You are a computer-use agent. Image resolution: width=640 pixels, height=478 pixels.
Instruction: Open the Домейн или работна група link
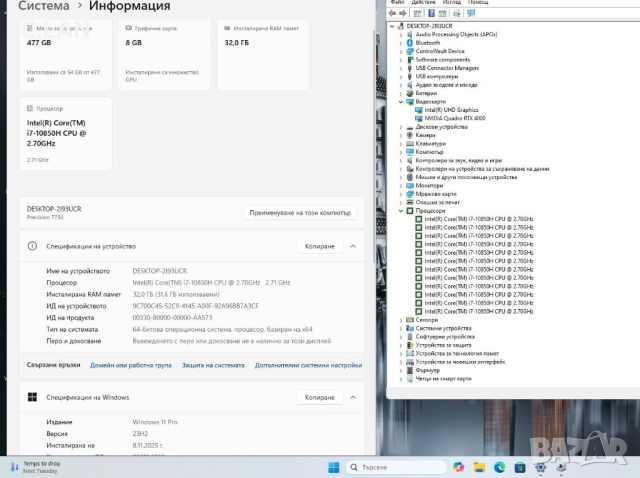(x=131, y=365)
